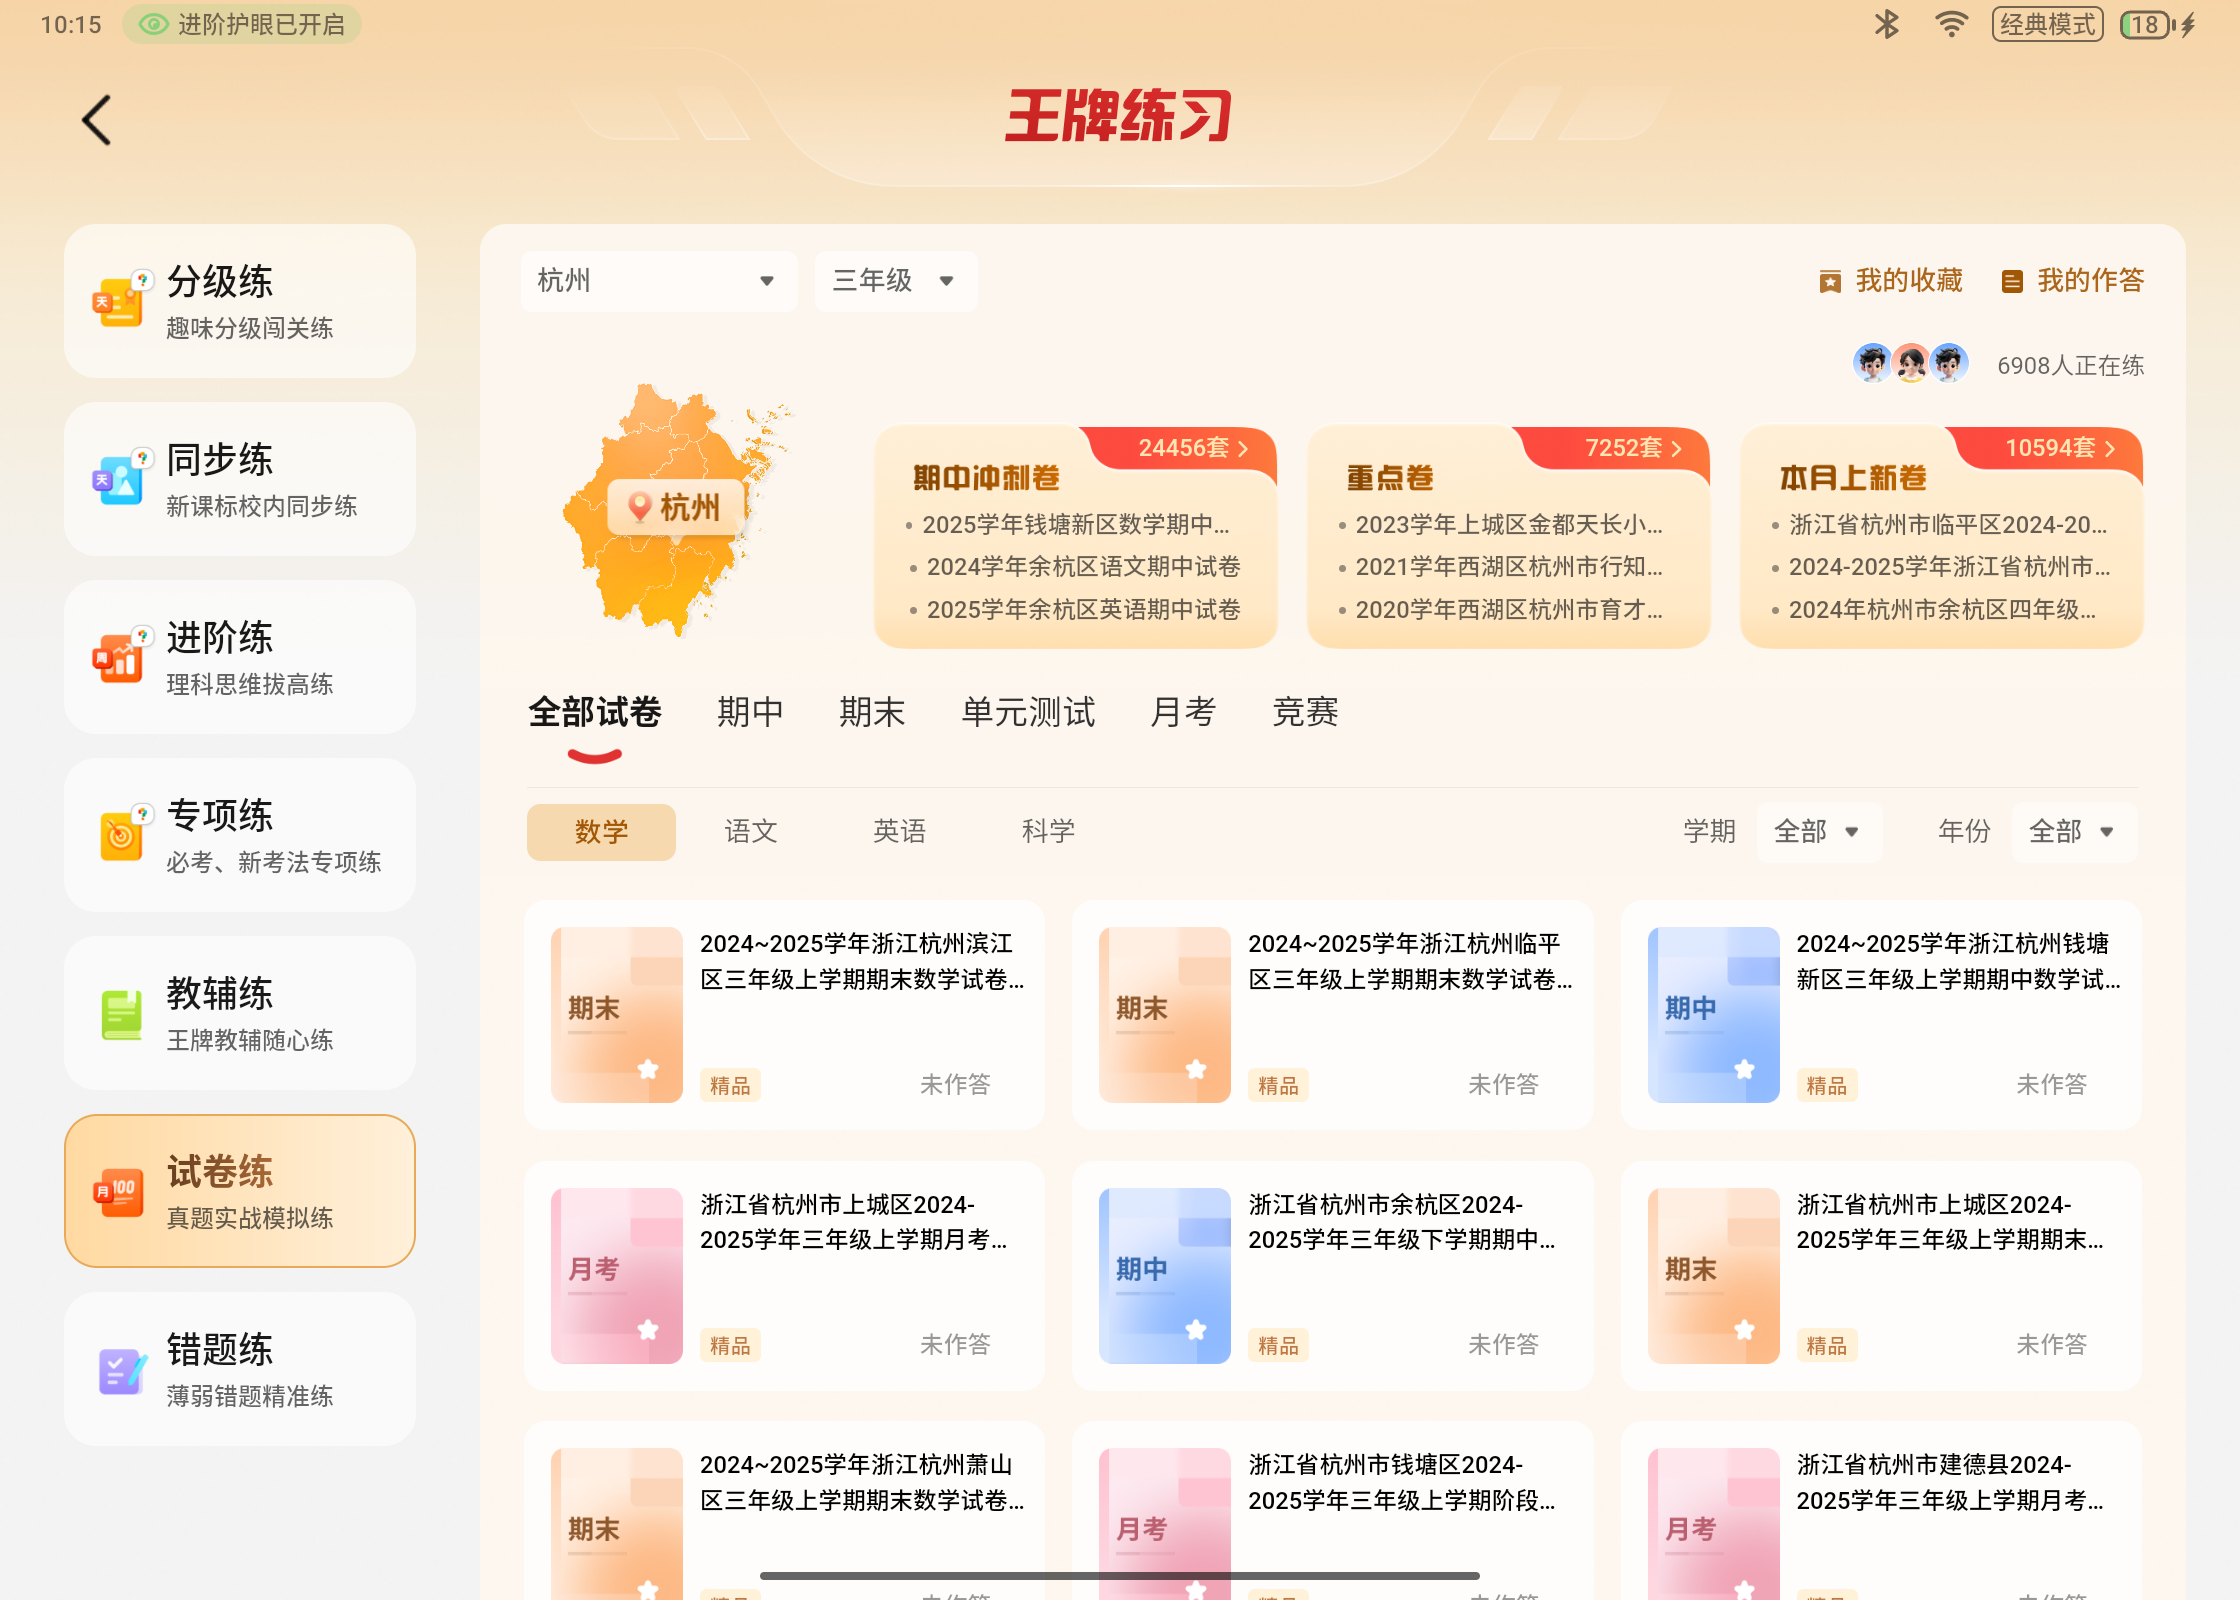Open 分级练 sidebar icon

[x=121, y=300]
